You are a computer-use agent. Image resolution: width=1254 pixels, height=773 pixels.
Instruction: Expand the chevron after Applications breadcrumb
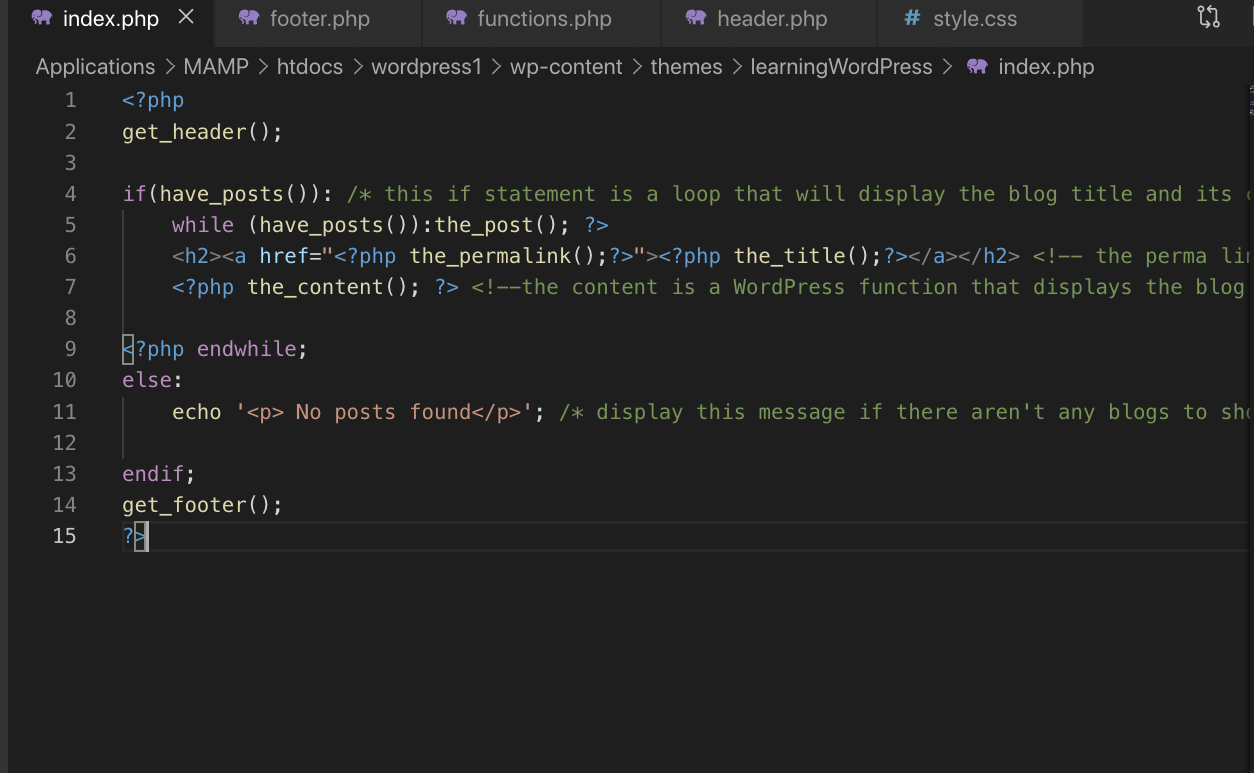click(x=169, y=67)
